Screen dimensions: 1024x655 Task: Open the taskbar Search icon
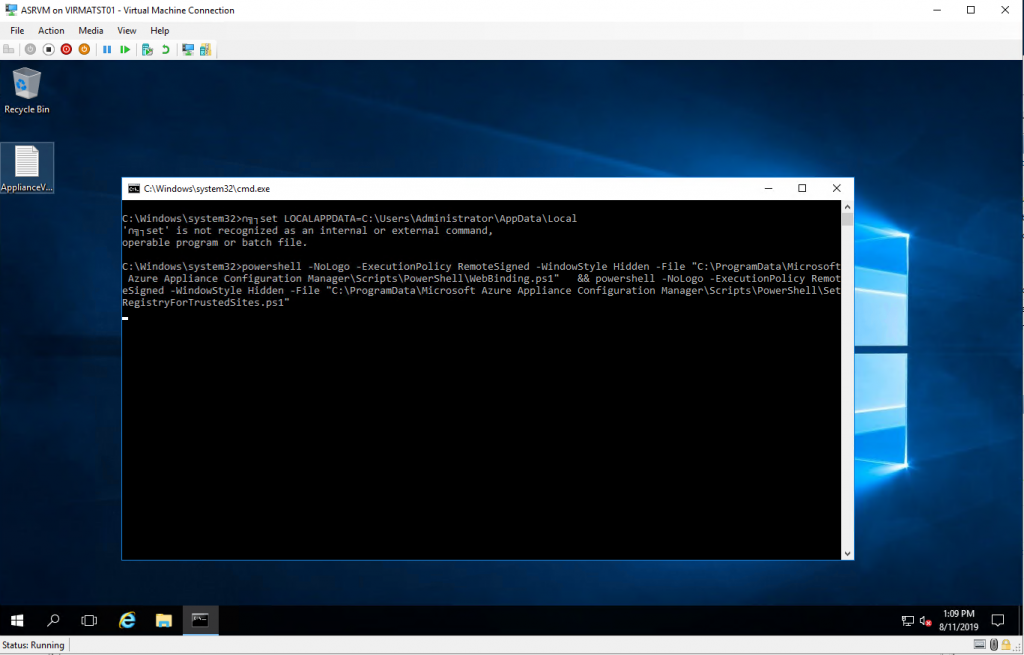(x=54, y=620)
